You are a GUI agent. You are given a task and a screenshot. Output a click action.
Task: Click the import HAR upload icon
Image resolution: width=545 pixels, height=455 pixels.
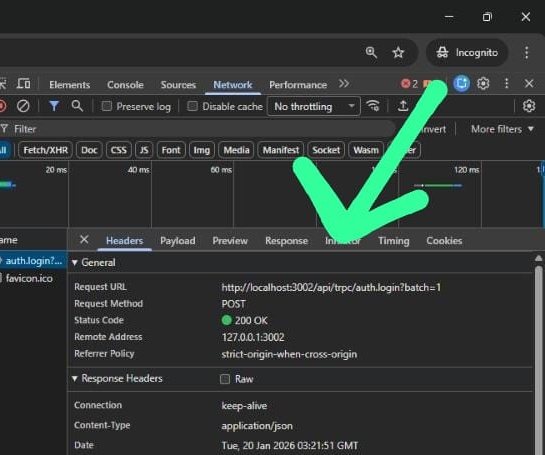403,106
